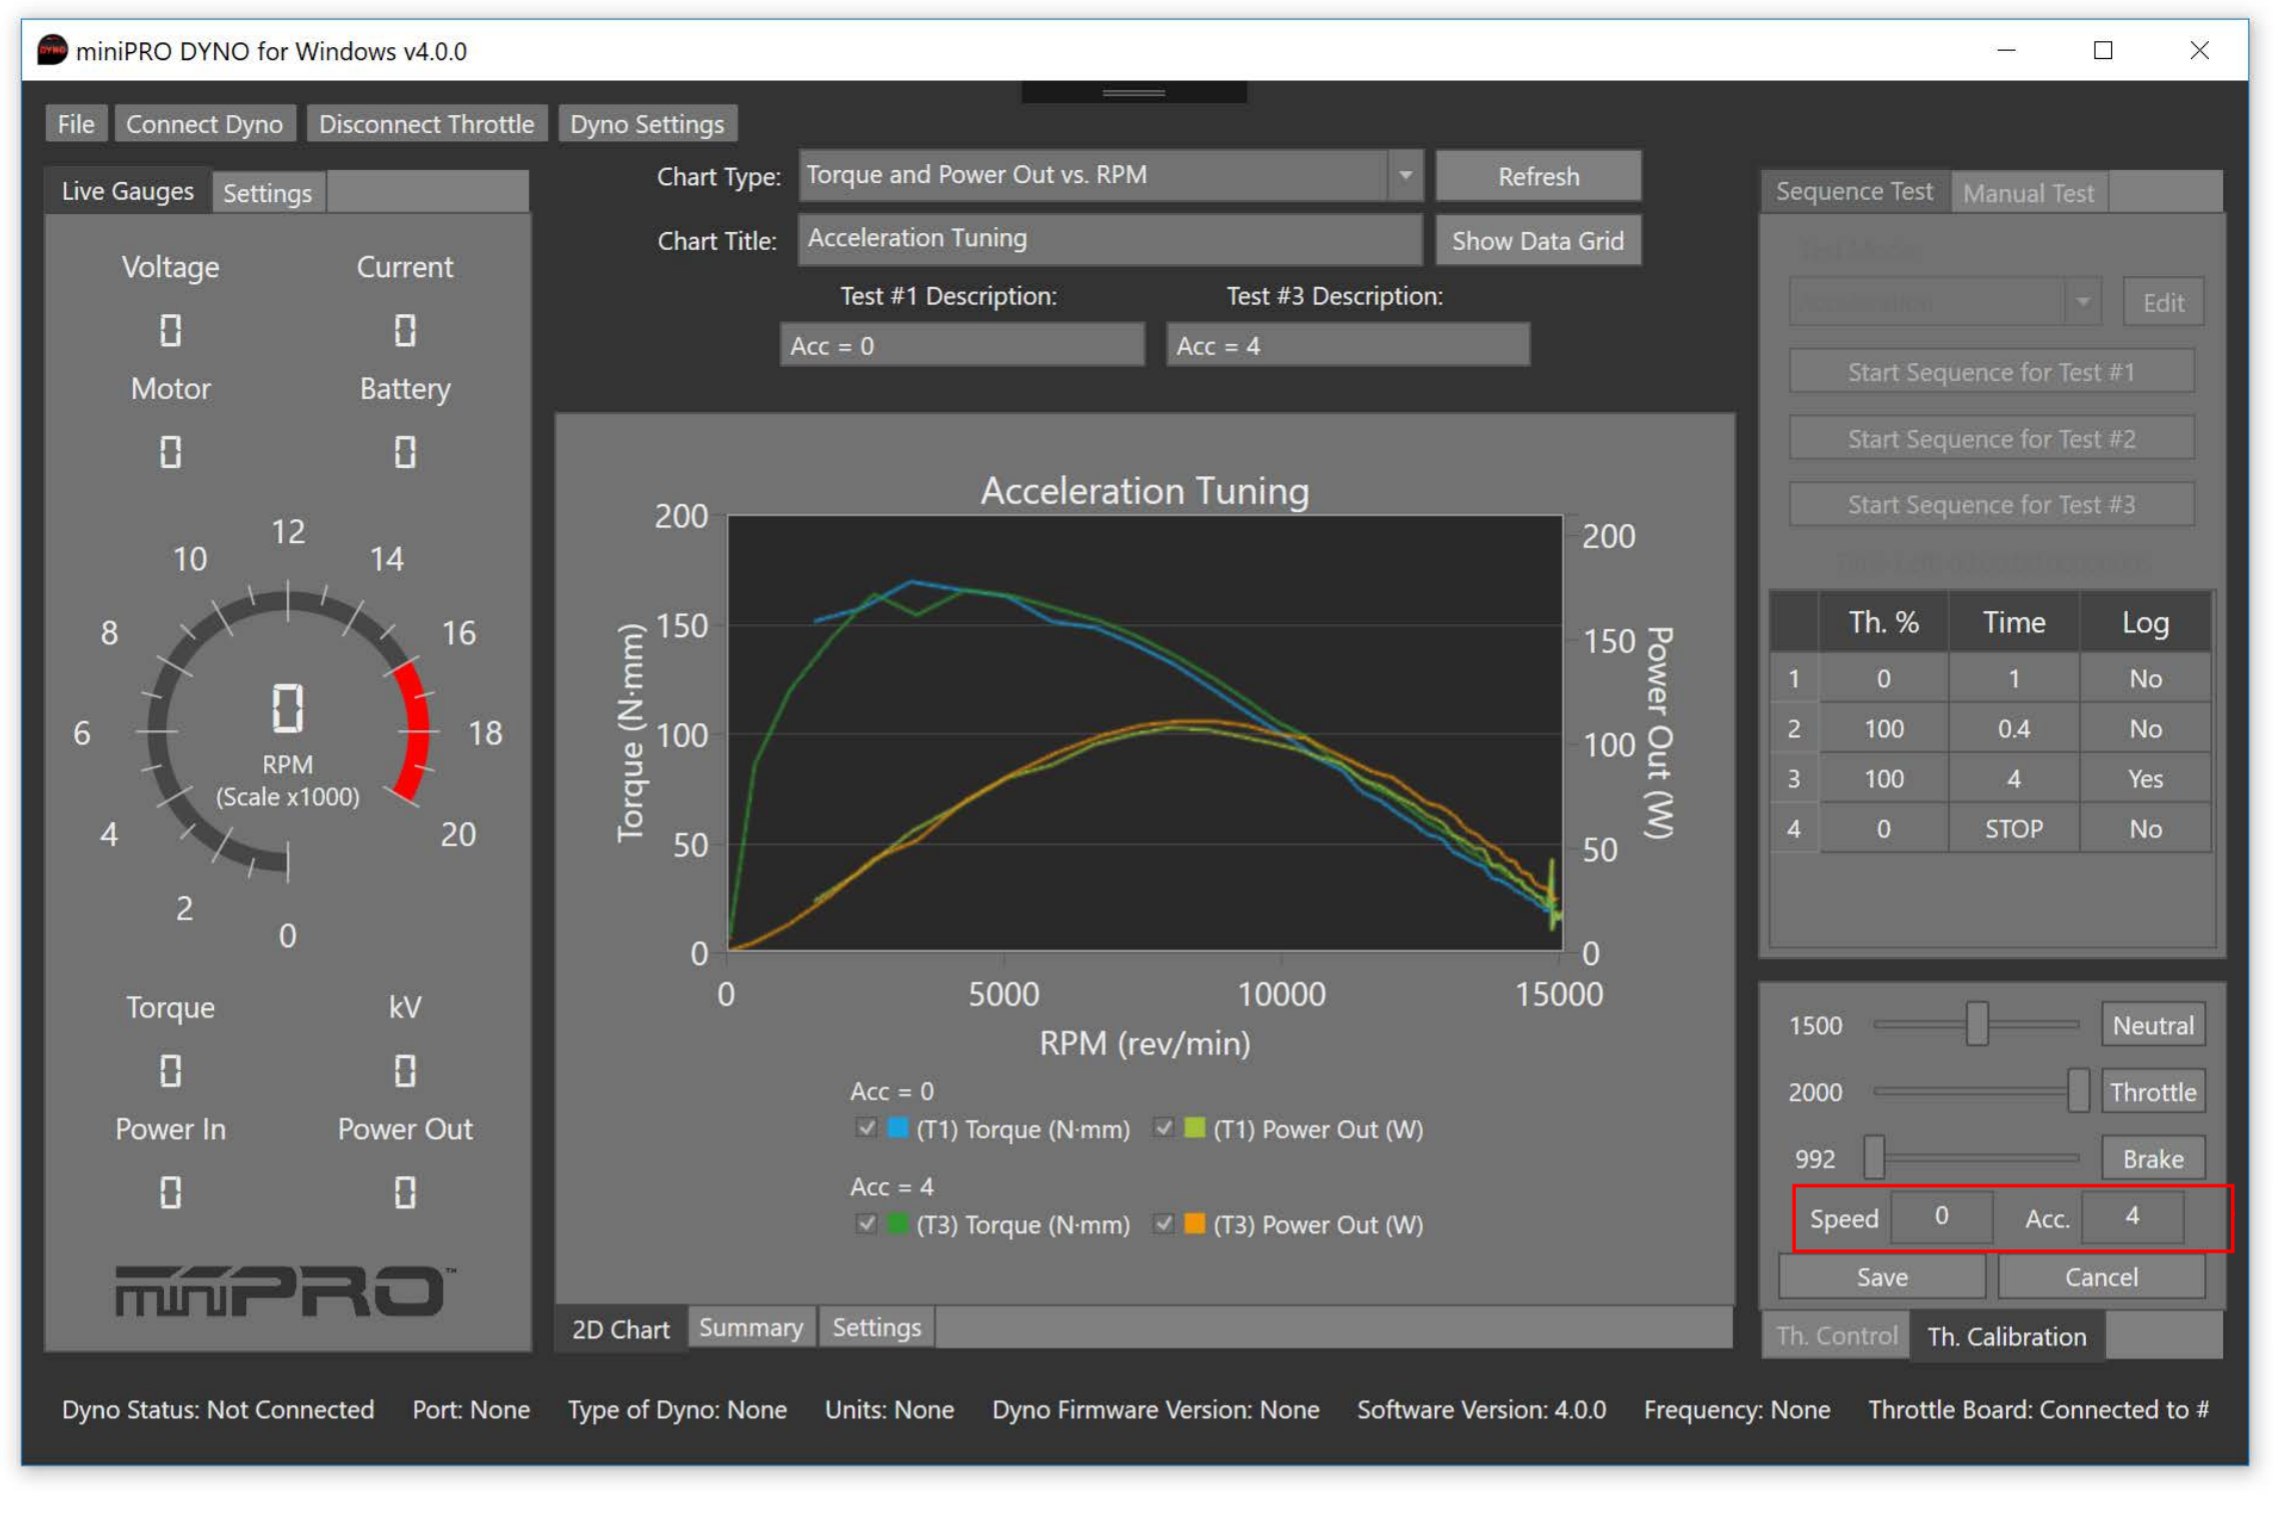The image size is (2286, 1514).
Task: Click the blue T1 Torque legend color swatch
Action: point(898,1128)
